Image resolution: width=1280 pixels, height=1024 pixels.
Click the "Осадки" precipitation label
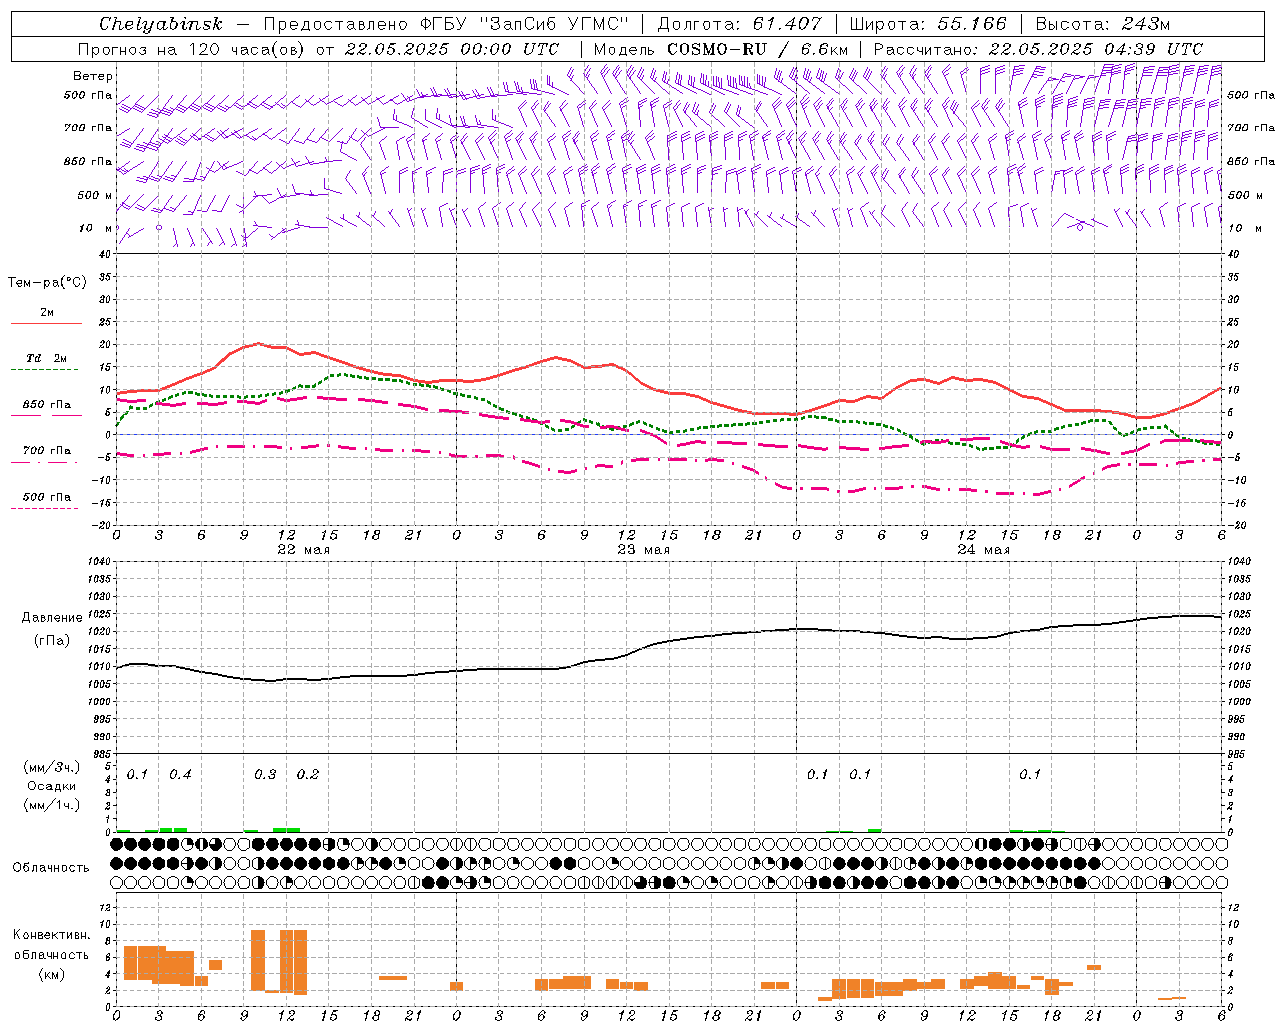(x=52, y=786)
